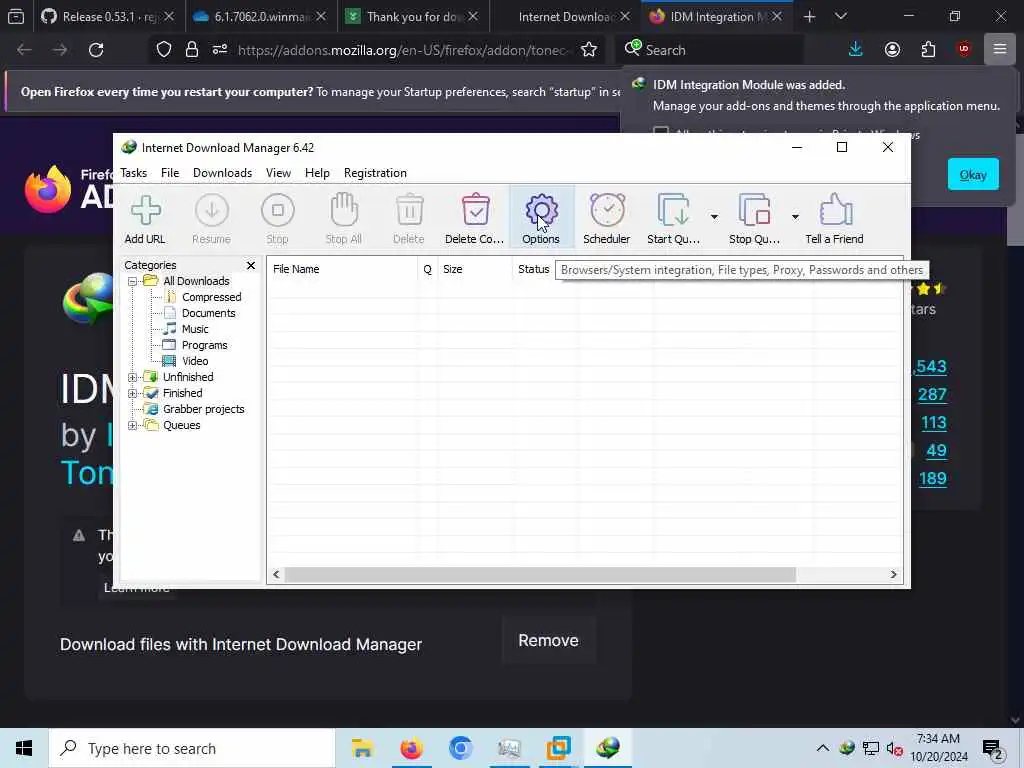Open the Registration menu
Viewport: 1024px width, 768px height.
(375, 173)
